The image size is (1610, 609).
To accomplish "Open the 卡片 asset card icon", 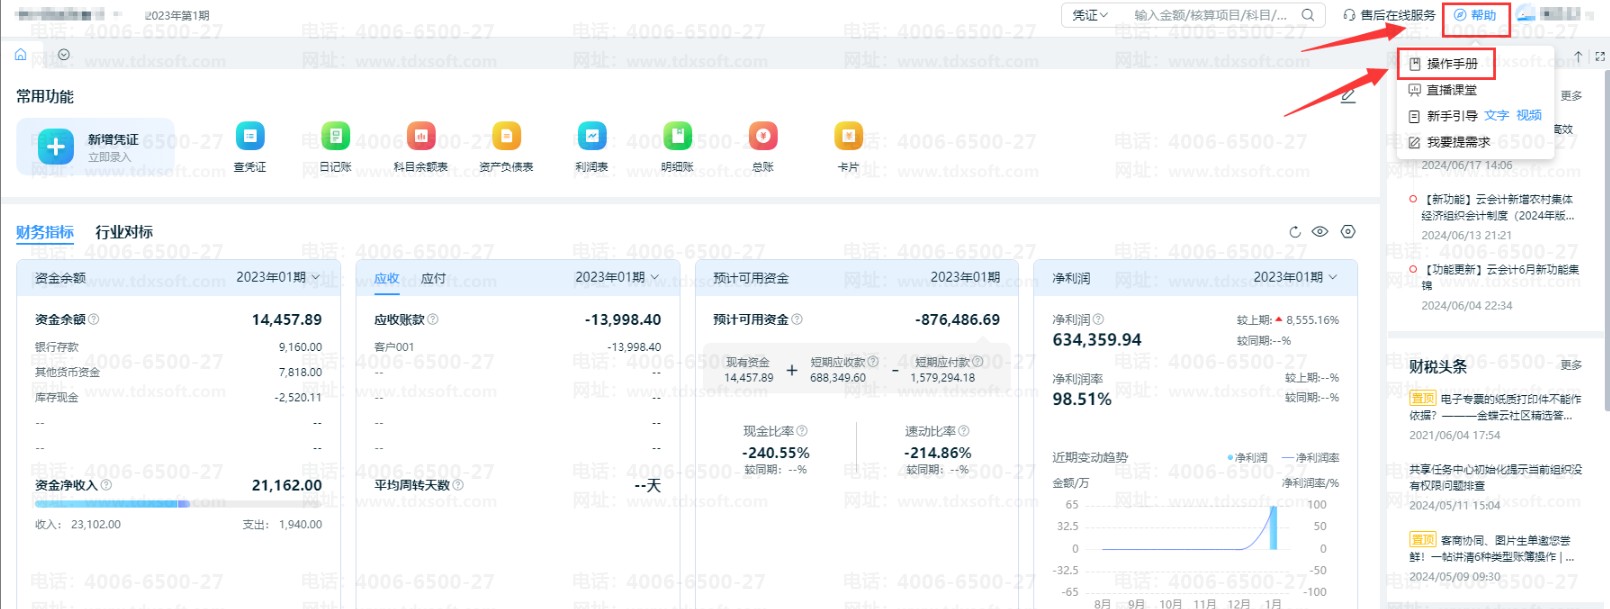I will (848, 136).
